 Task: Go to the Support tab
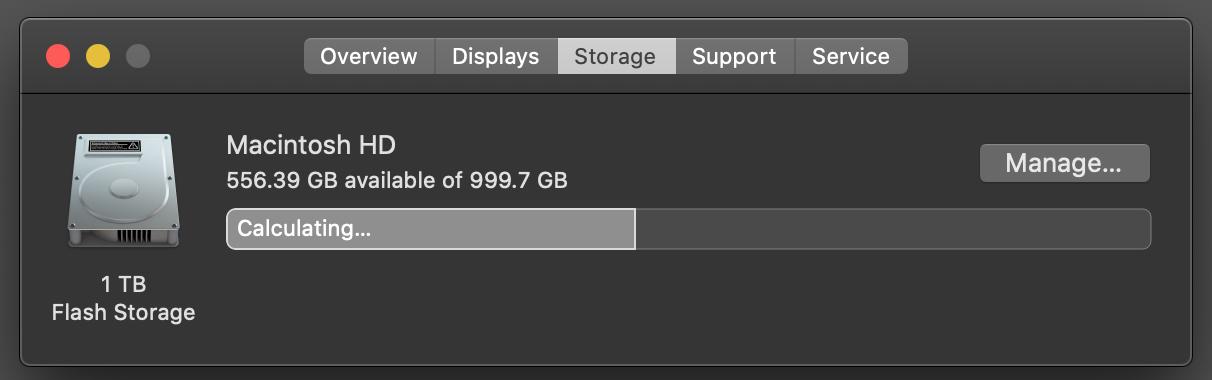coord(734,56)
